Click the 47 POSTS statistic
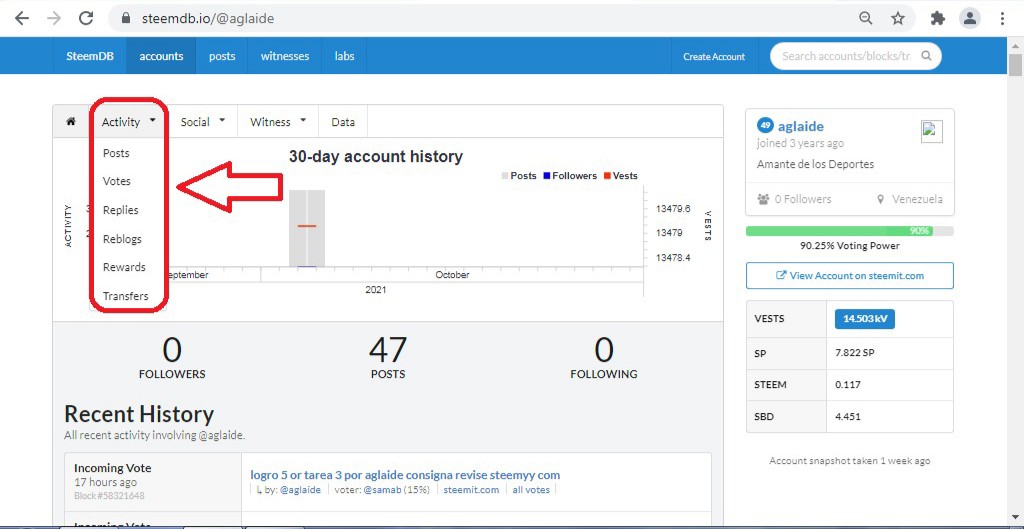This screenshot has height=529, width=1024. point(388,357)
